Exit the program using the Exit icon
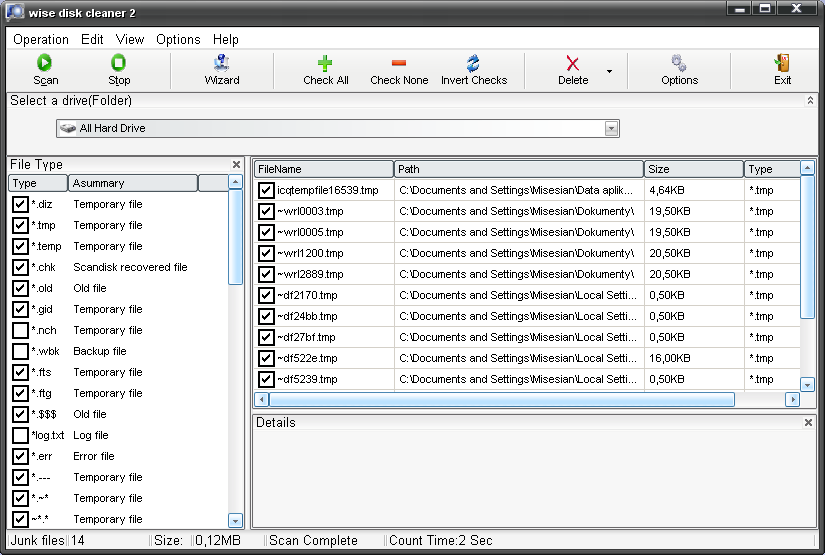This screenshot has width=825, height=555. [x=782, y=63]
